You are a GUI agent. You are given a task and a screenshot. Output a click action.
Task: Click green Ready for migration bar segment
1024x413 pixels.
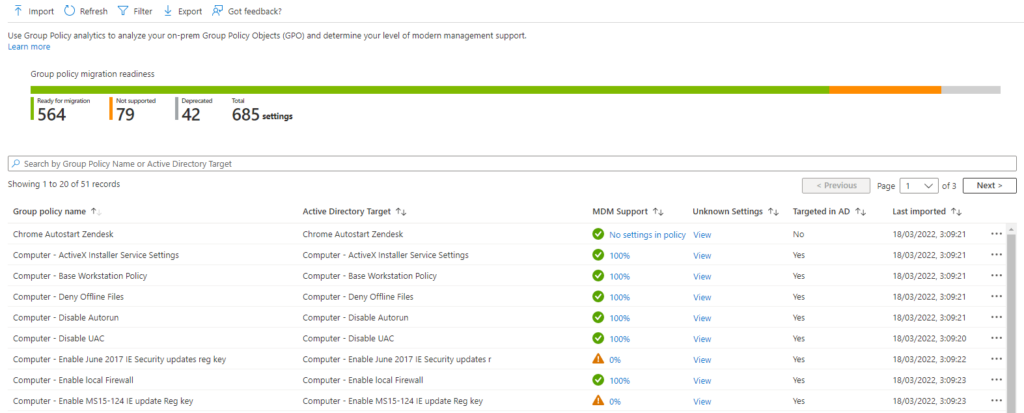pyautogui.click(x=430, y=90)
